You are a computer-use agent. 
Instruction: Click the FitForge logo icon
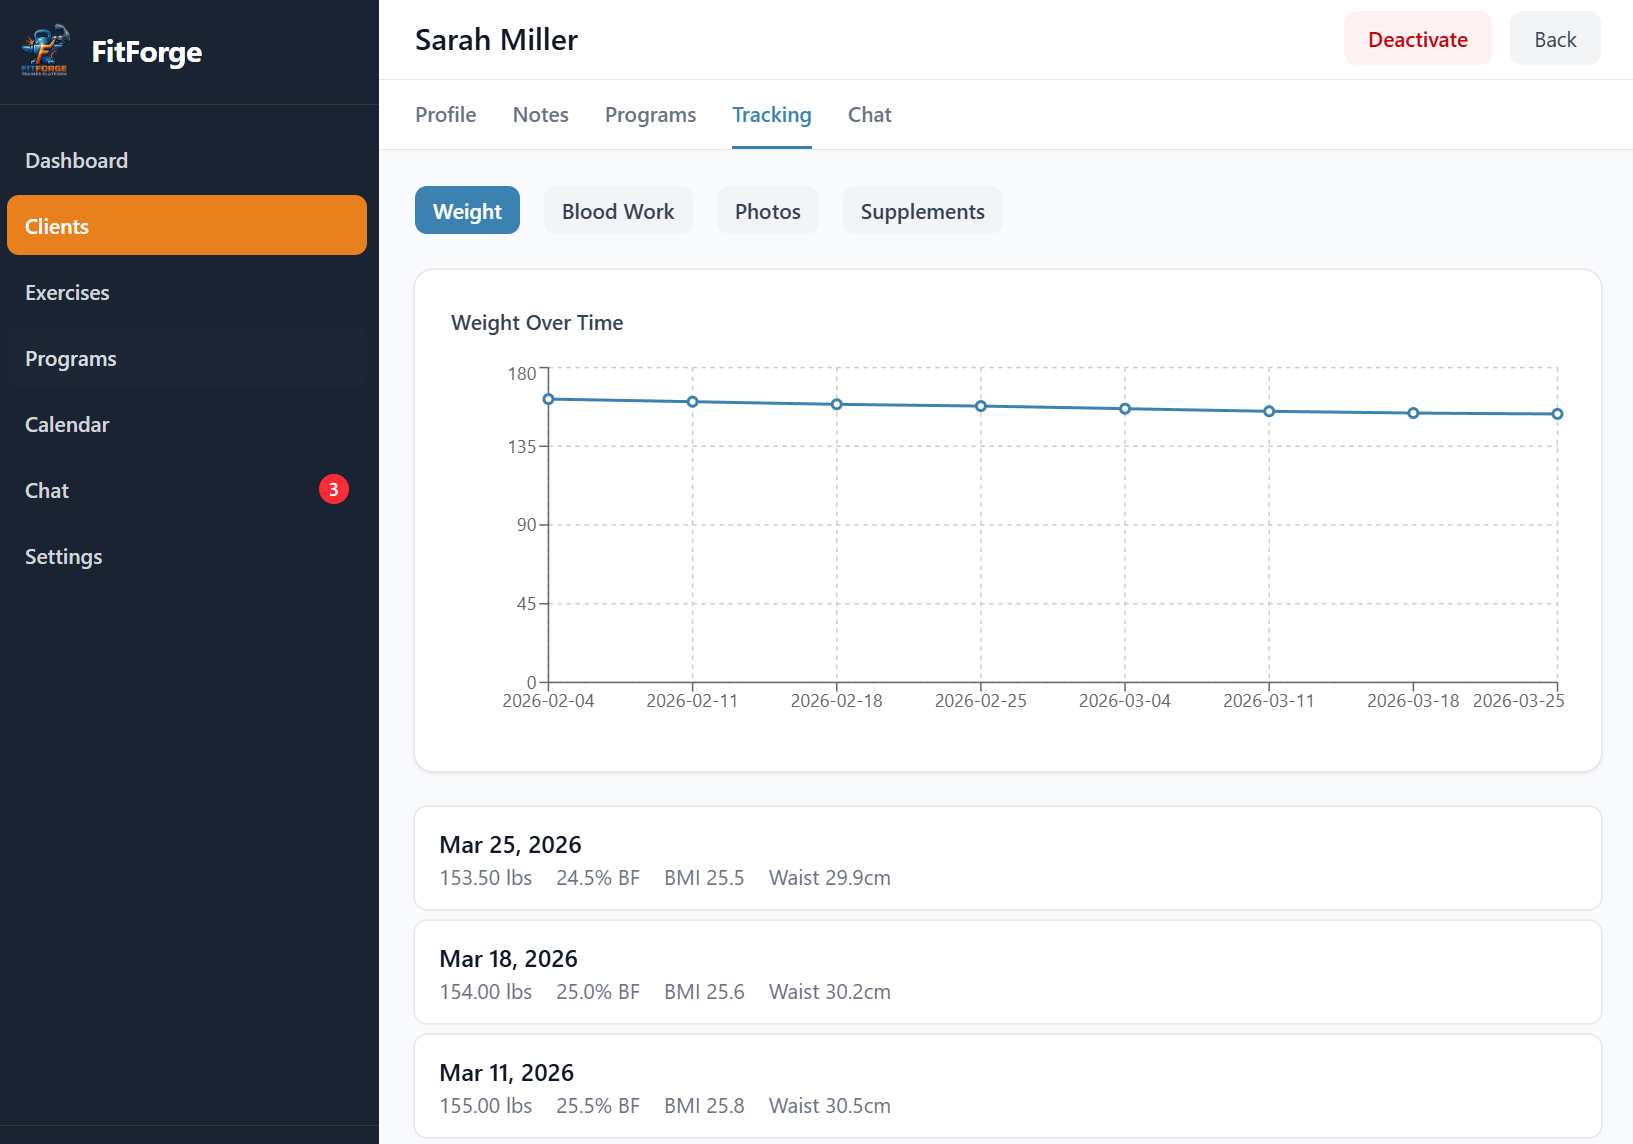click(x=45, y=51)
